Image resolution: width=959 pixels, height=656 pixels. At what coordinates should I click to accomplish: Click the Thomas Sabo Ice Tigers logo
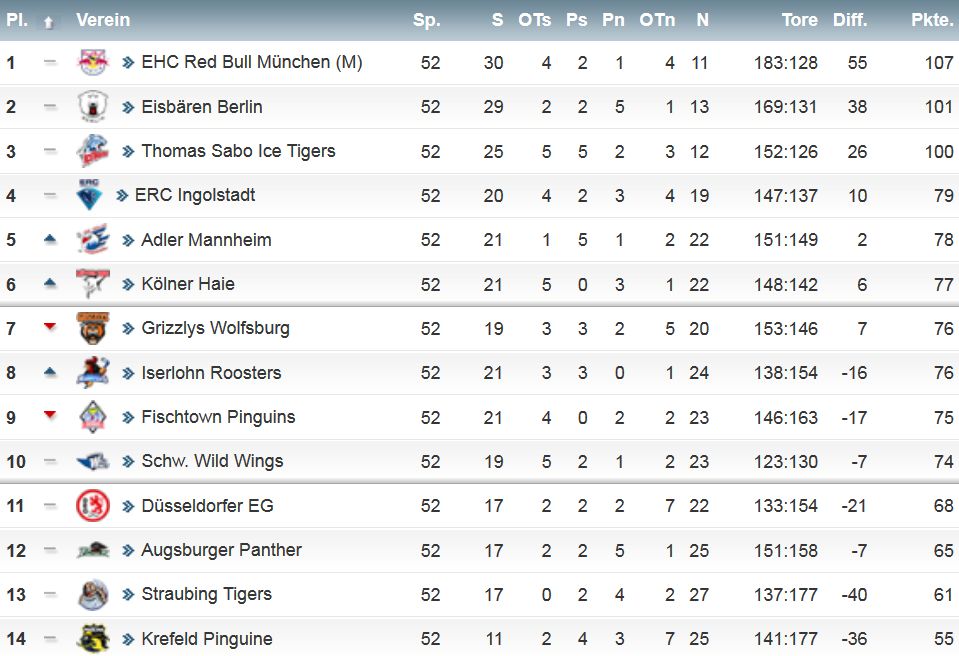(91, 151)
